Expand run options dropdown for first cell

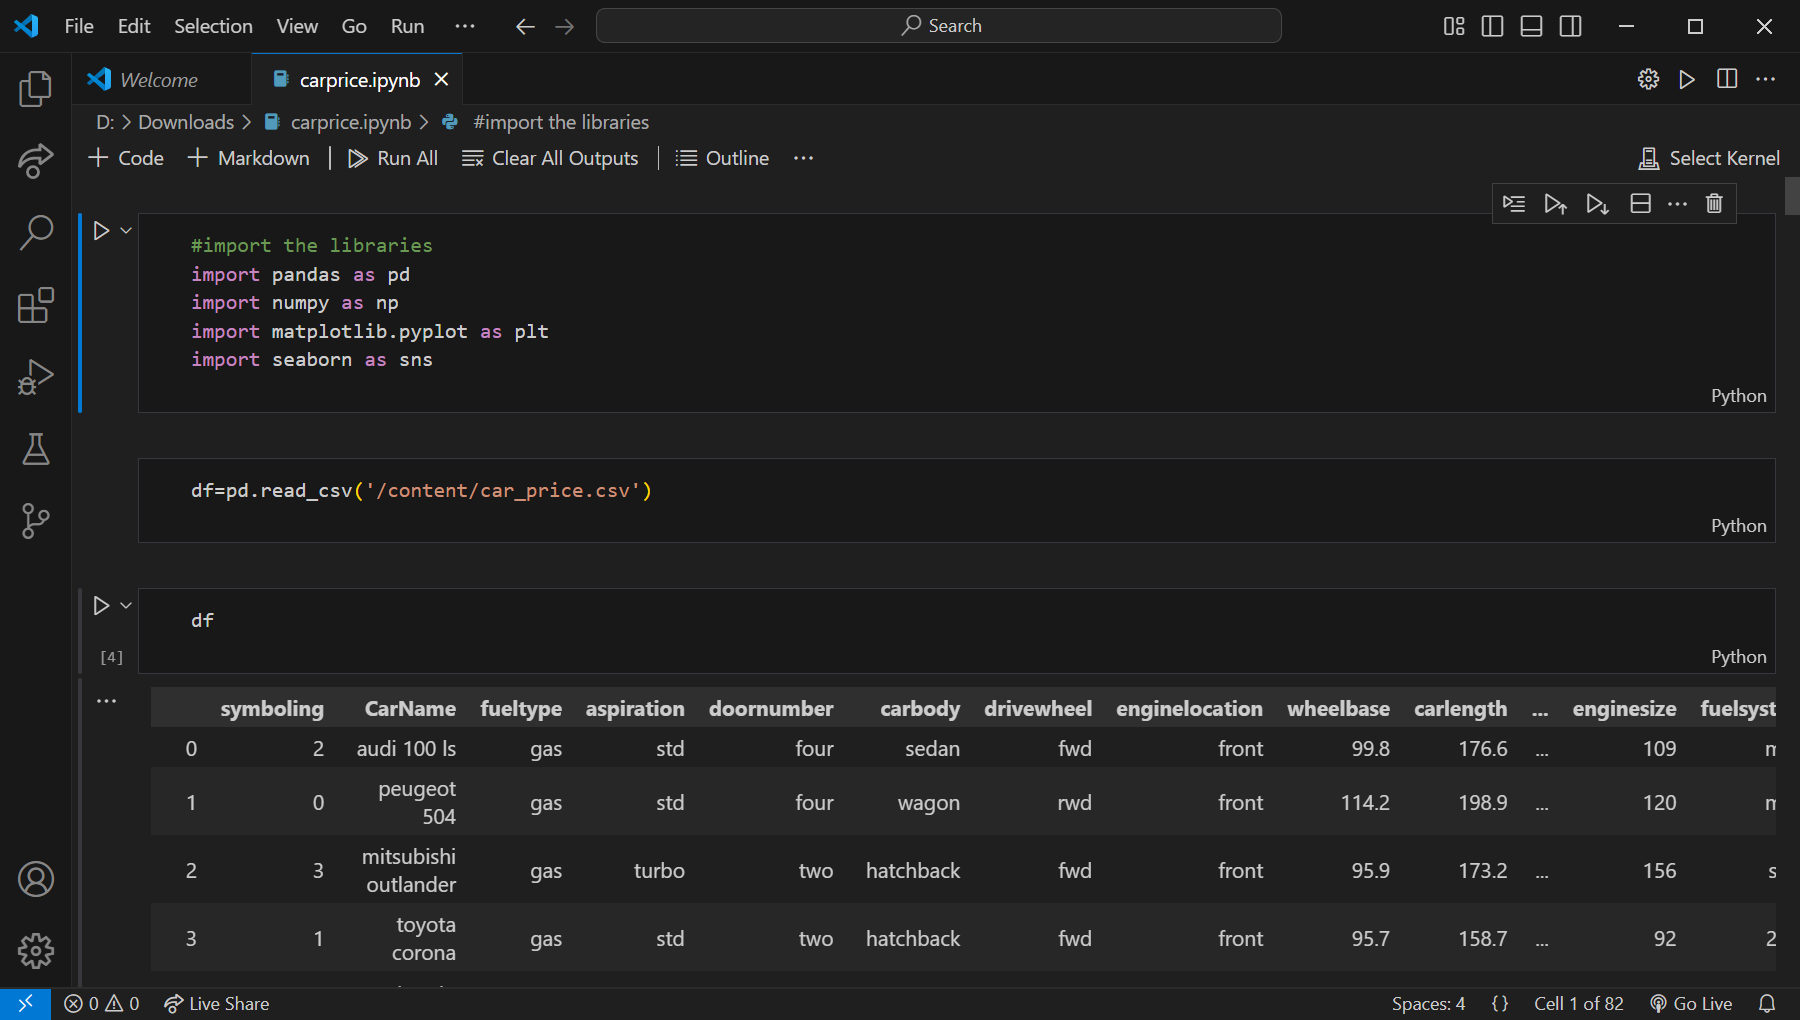pos(126,231)
